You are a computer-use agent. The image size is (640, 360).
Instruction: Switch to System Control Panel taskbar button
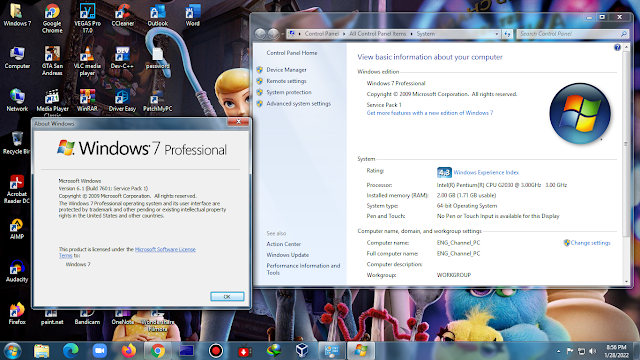coord(332,351)
